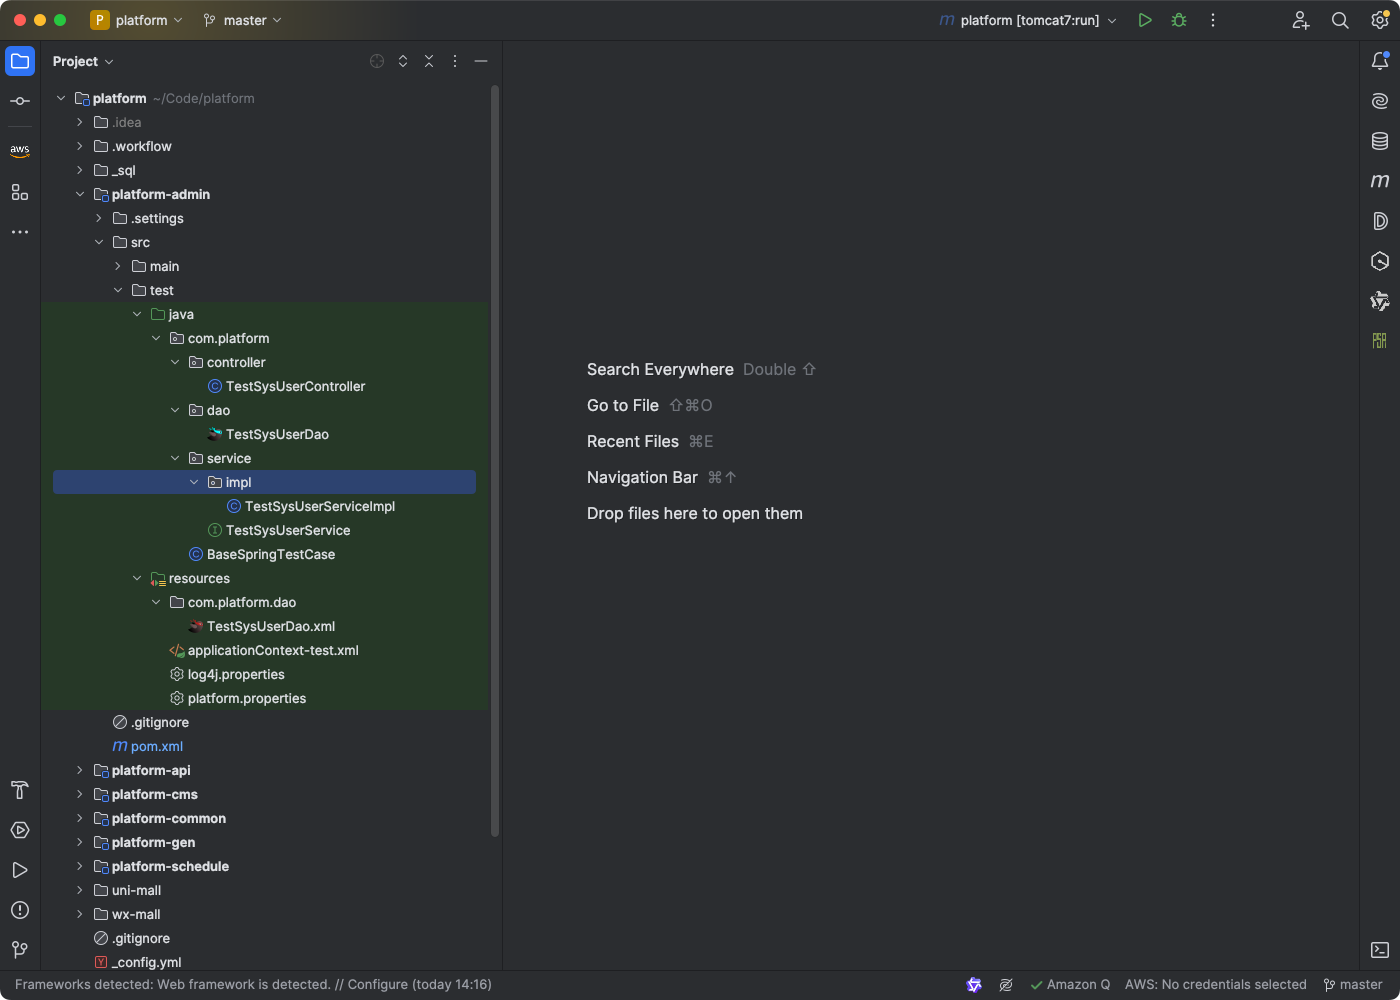Expand the platform-gen module
Viewport: 1400px width, 1000px height.
(x=80, y=842)
